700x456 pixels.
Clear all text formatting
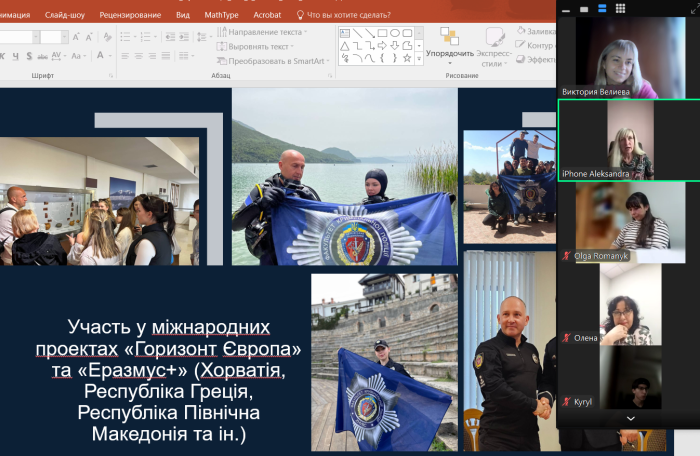(107, 37)
